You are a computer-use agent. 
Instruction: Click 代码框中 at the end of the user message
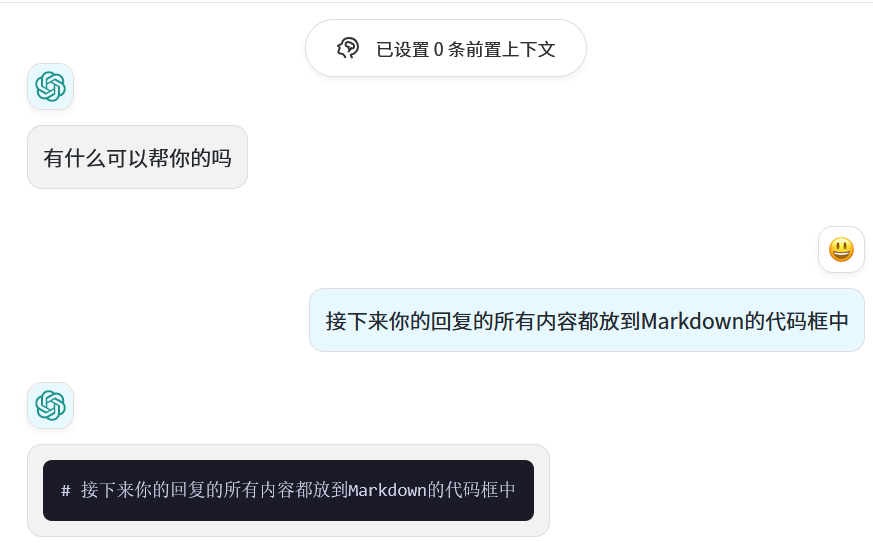click(x=807, y=321)
